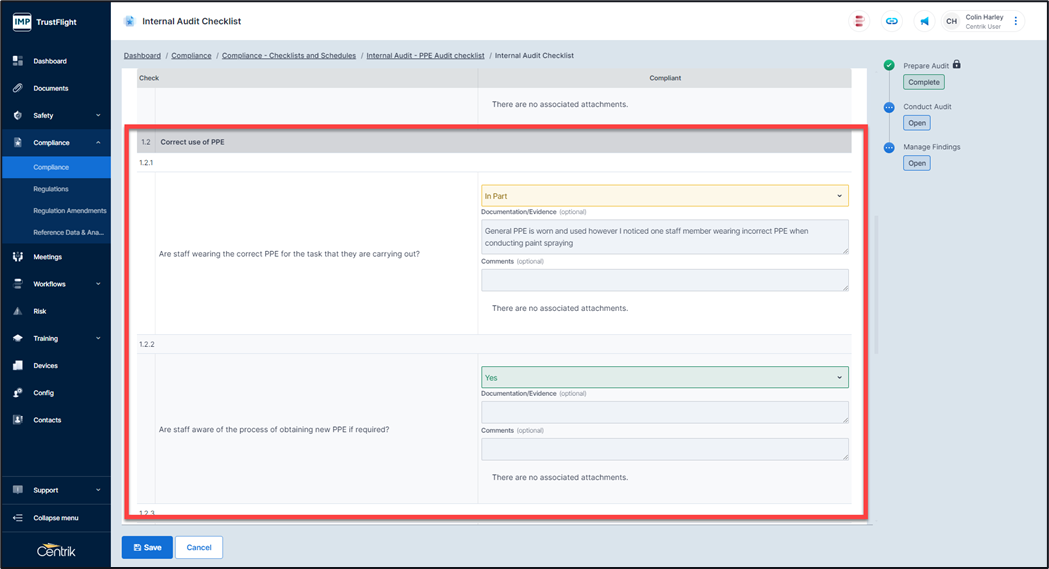This screenshot has height=569, width=1049.
Task: Open the Regulations sidebar item
Action: coord(51,189)
